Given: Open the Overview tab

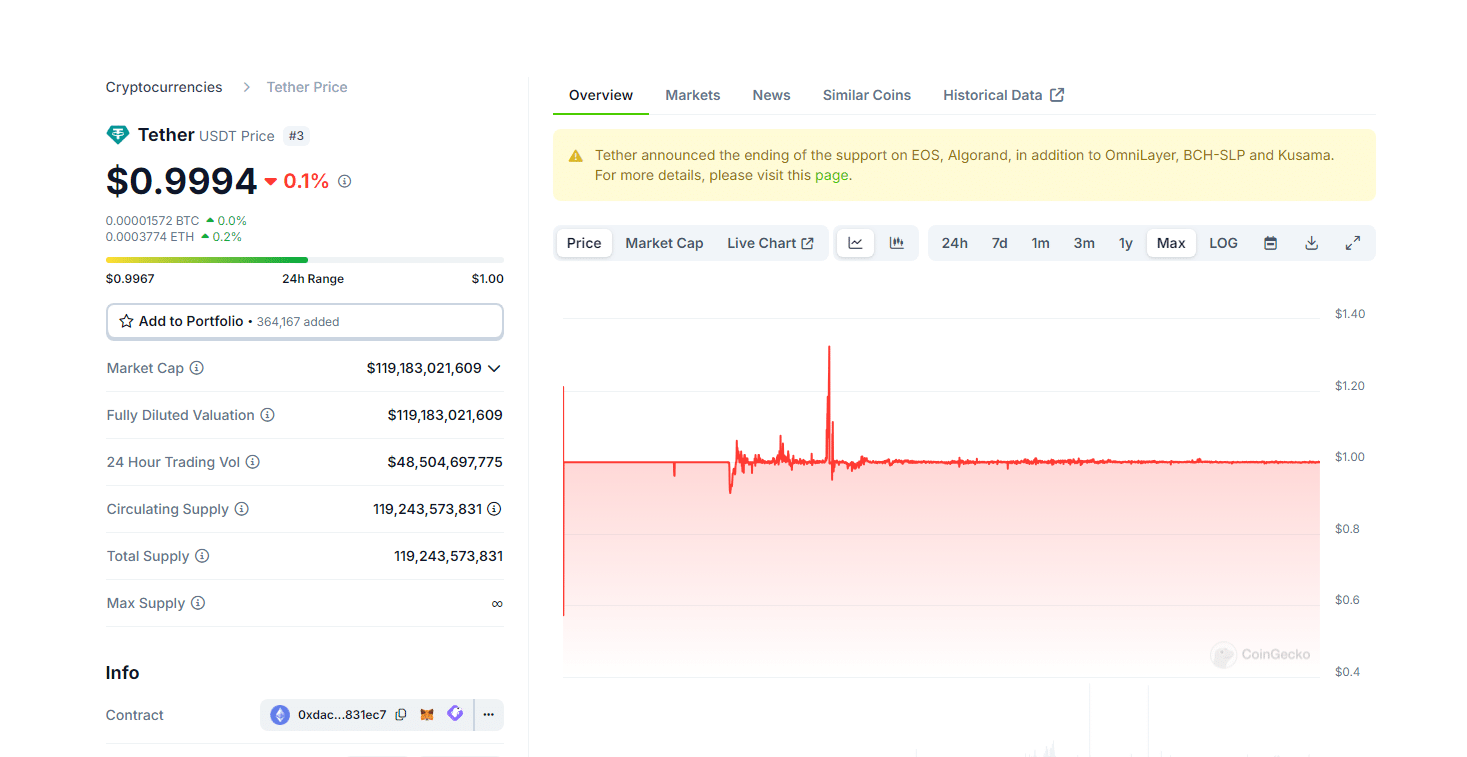Looking at the screenshot, I should [601, 95].
